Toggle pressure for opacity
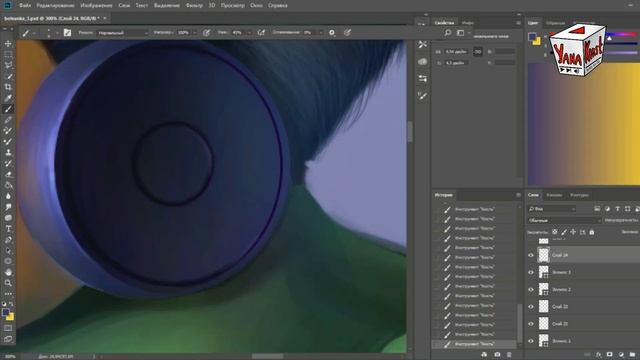Image resolution: width=640 pixels, height=360 pixels. point(207,32)
